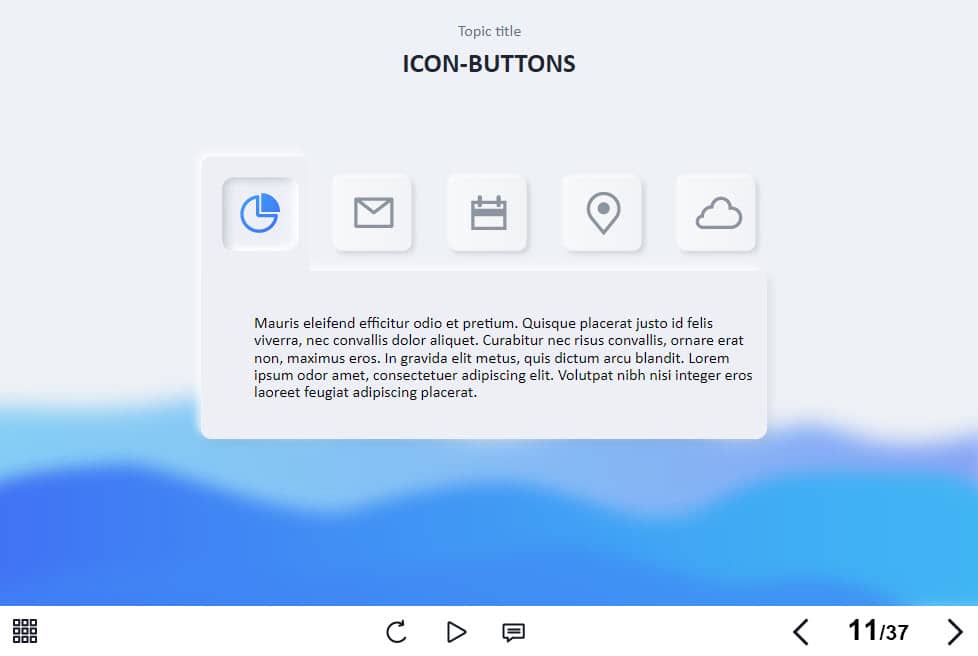Select the pie chart icon button
The image size is (978, 656).
coord(260,213)
